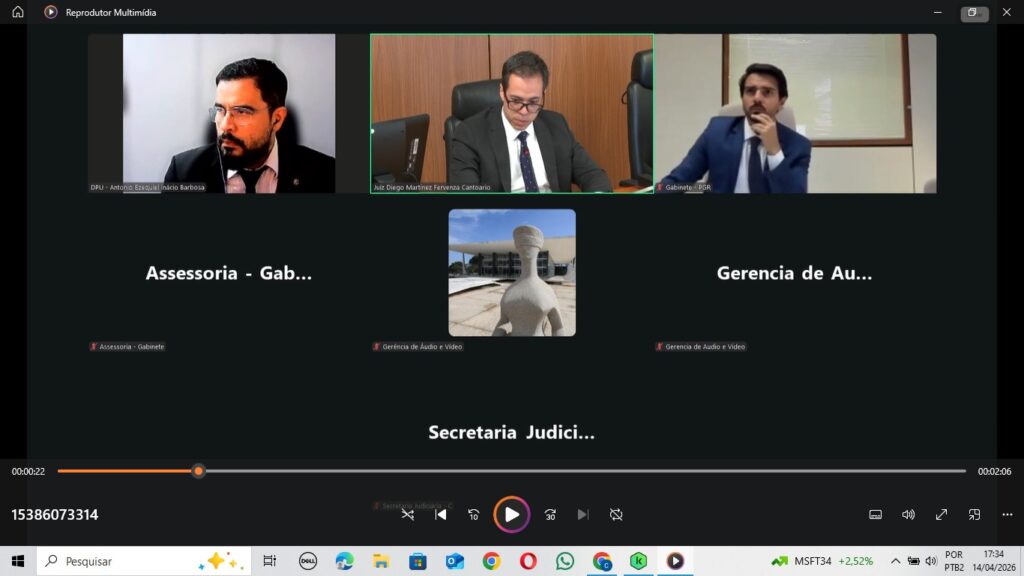Viewport: 1024px width, 576px height.
Task: Click the Home icon in title bar
Action: tap(18, 12)
